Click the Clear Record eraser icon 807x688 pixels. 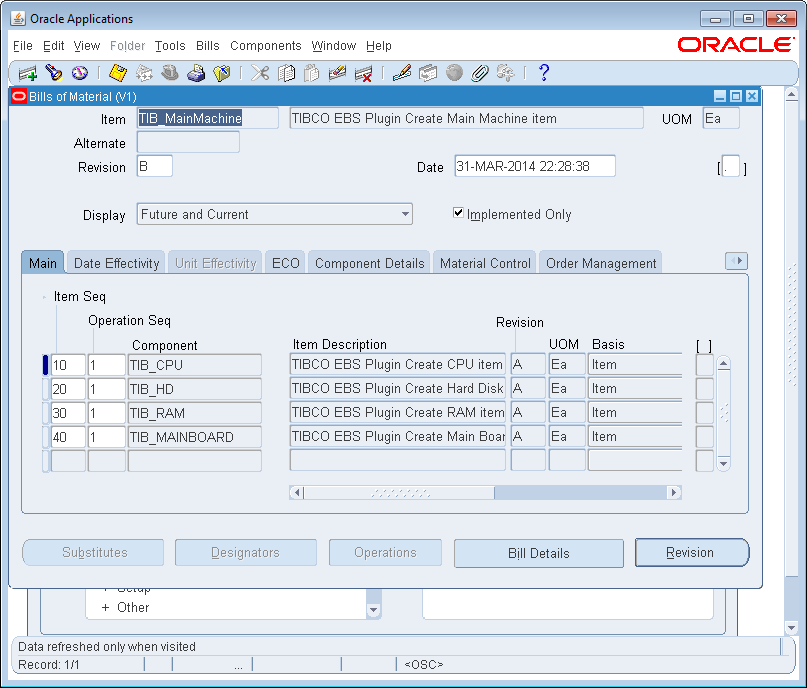(337, 73)
